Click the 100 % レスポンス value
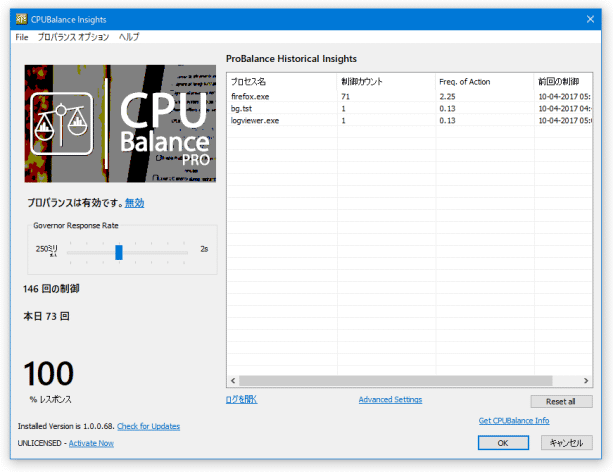 pyautogui.click(x=48, y=374)
